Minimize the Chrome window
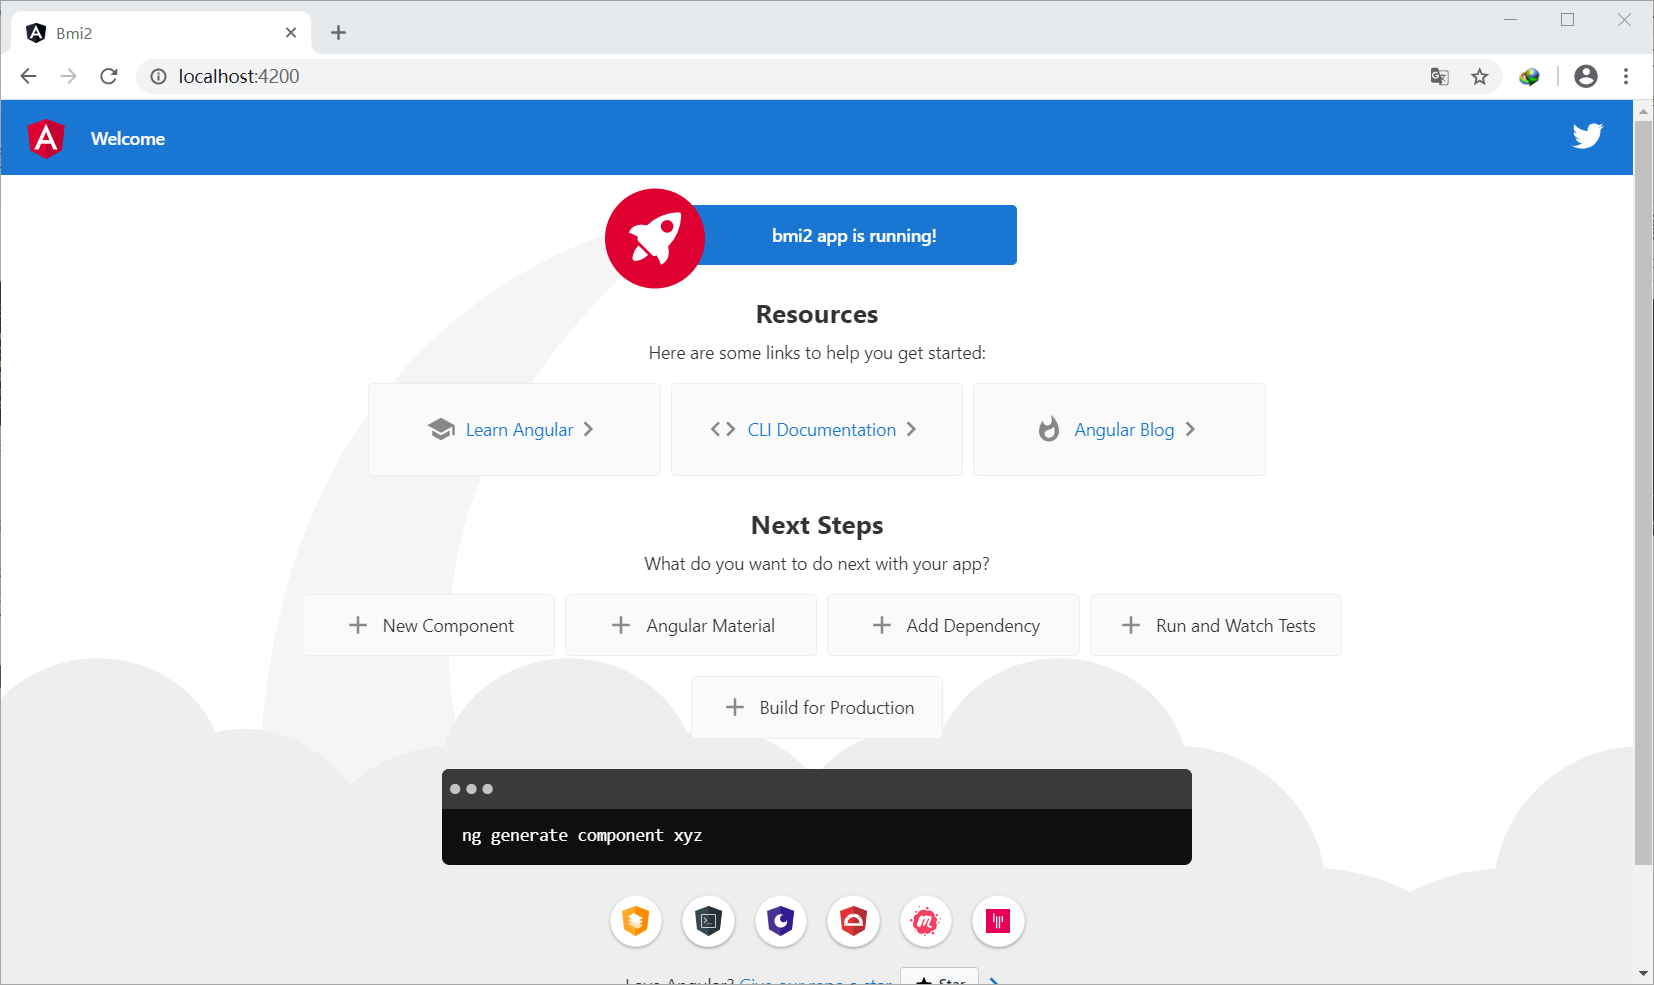The height and width of the screenshot is (985, 1654). 1510,20
